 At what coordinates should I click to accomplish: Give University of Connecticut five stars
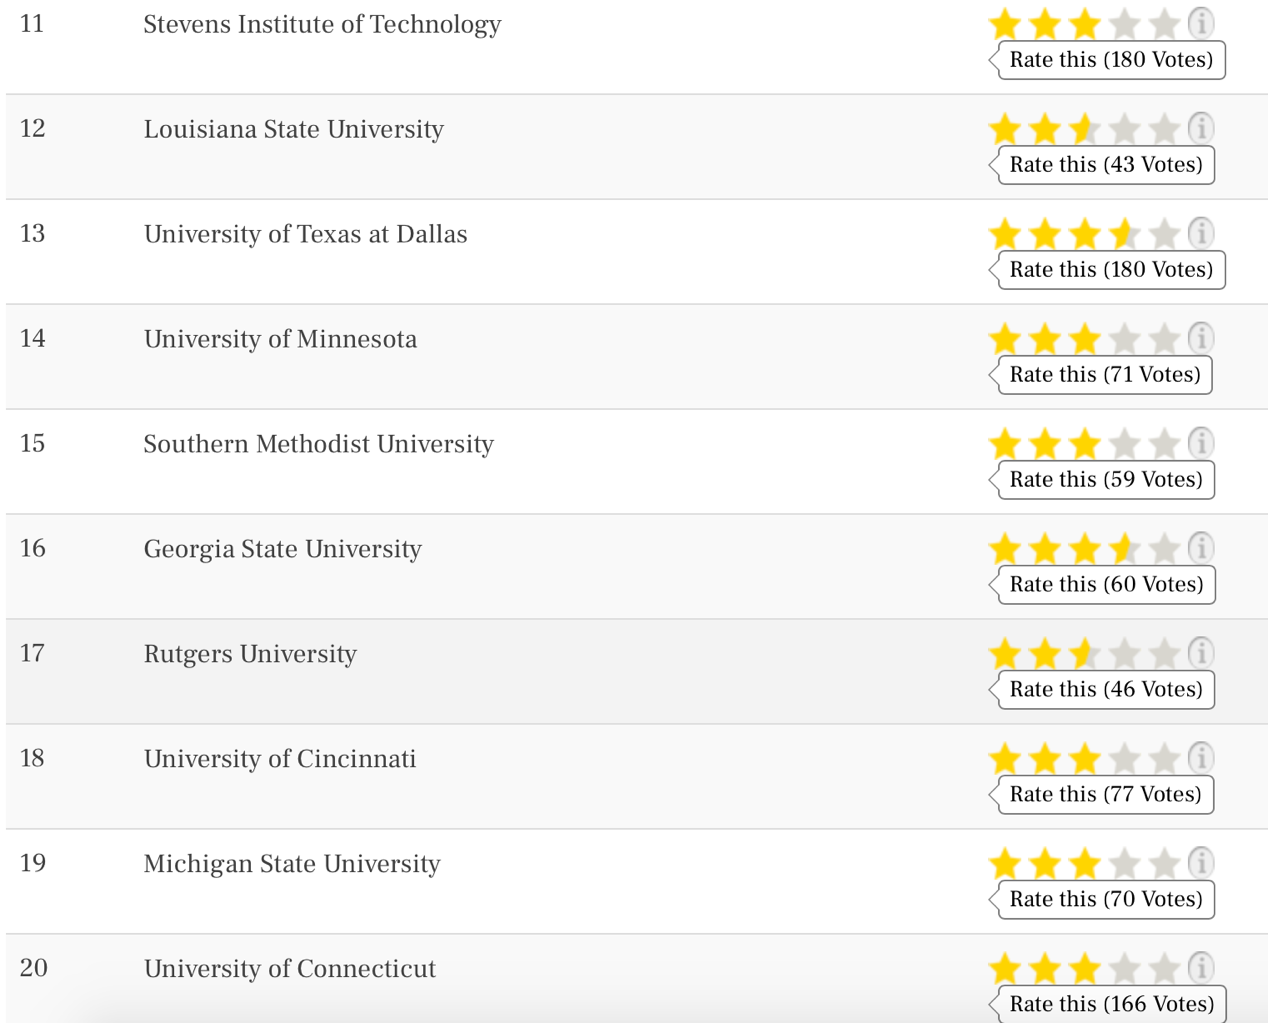point(1164,968)
